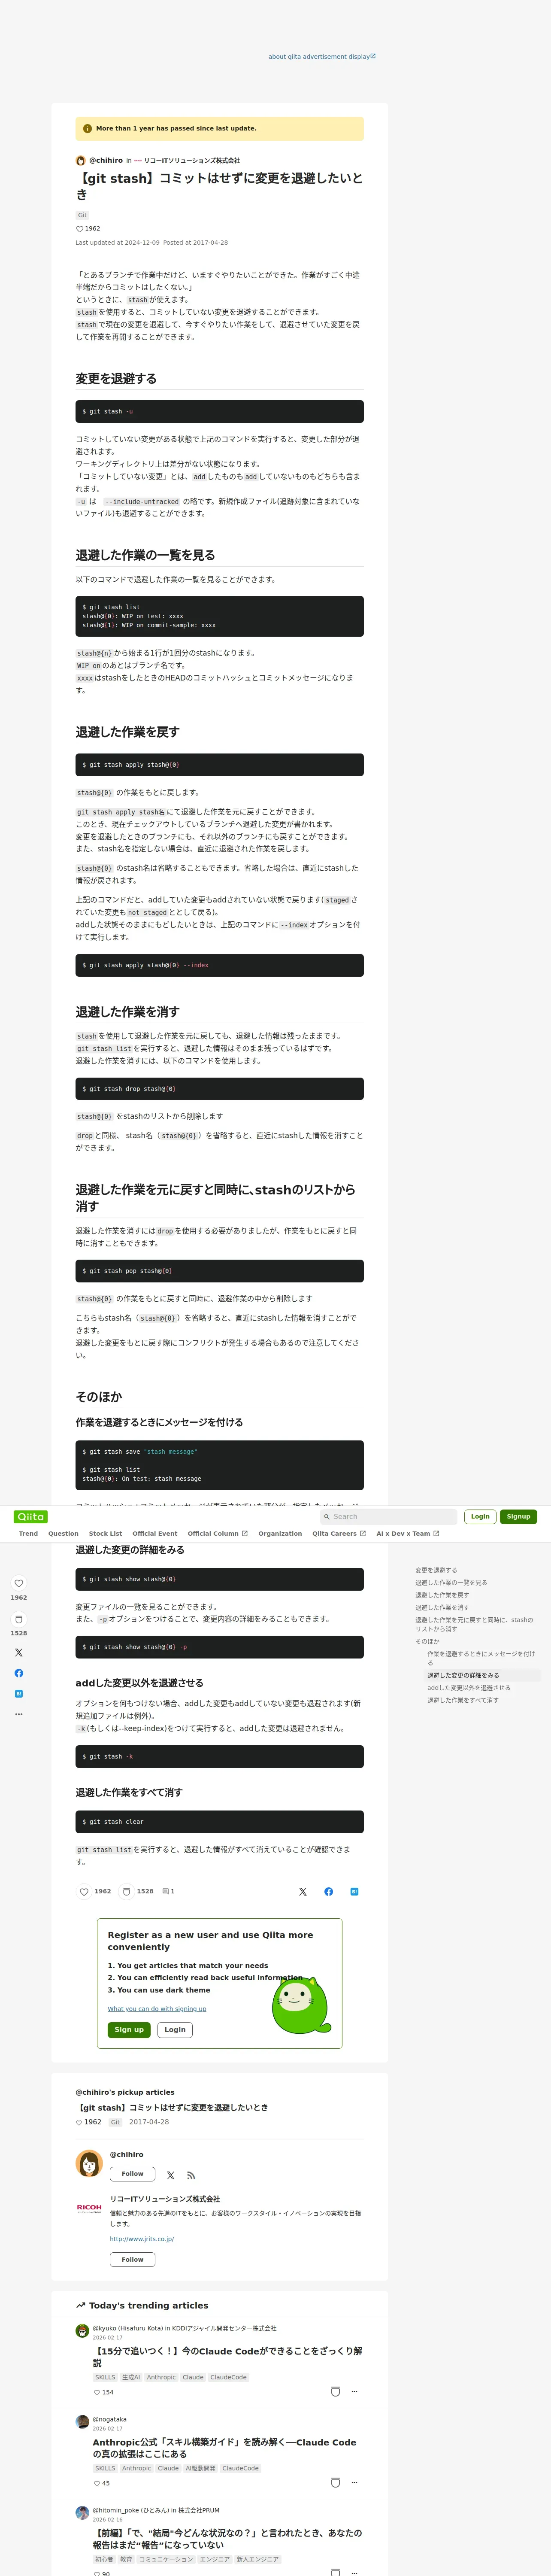
Task: Click the heart icon below the article body
Action: (84, 1891)
